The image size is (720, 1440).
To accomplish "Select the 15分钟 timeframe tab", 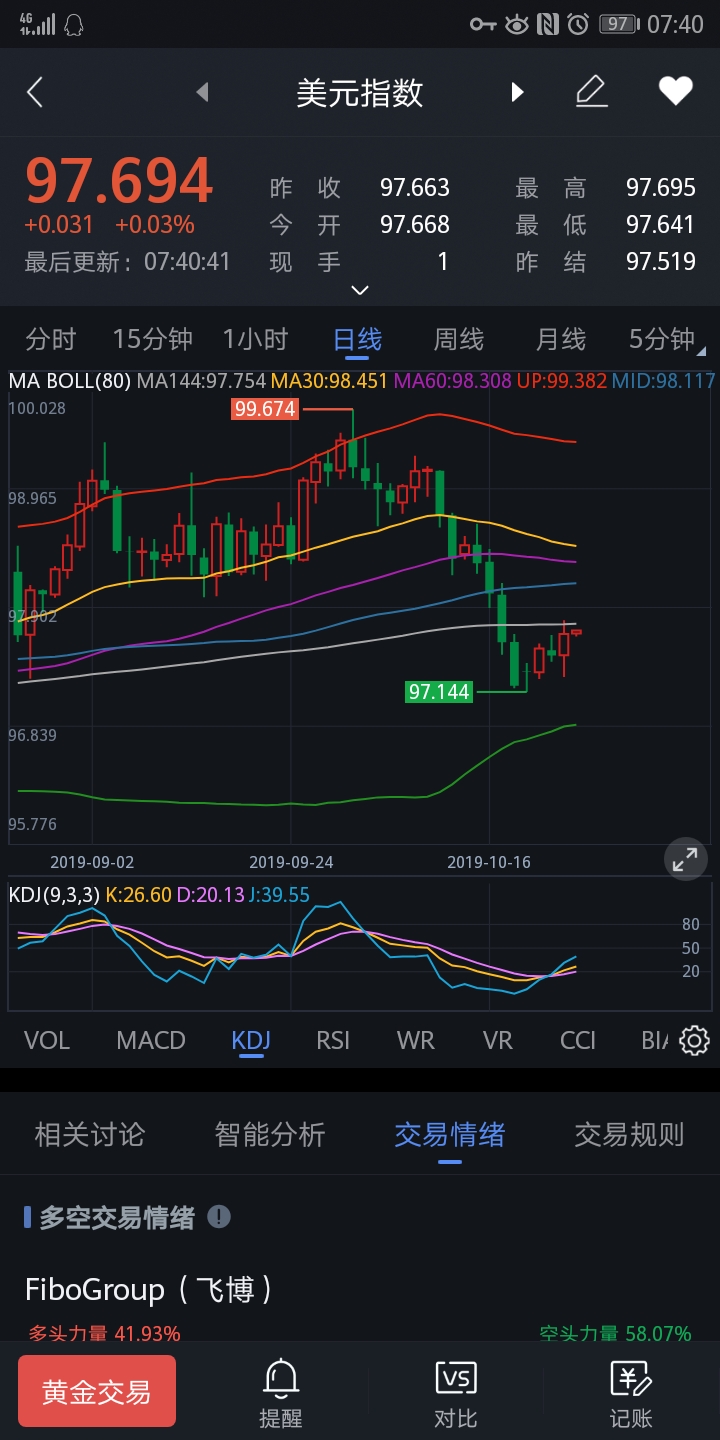I will click(x=153, y=340).
